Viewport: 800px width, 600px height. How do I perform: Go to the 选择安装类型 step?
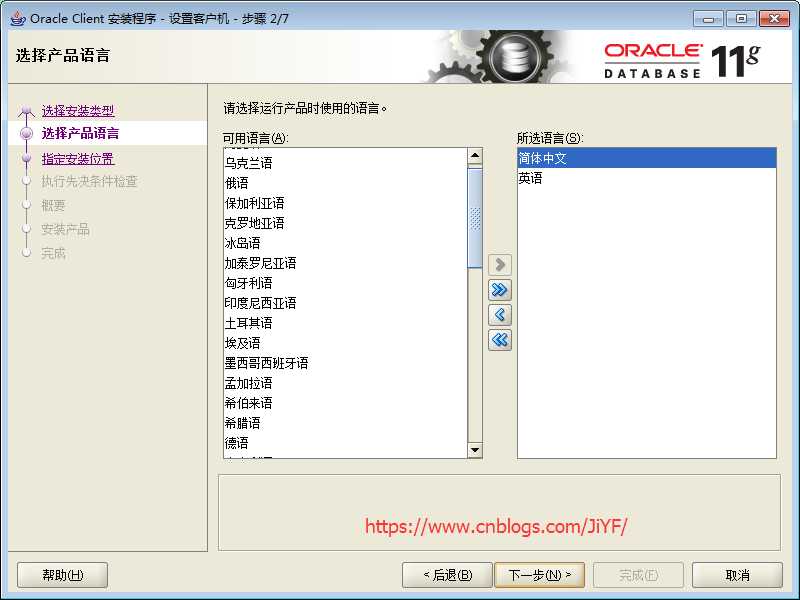tap(78, 111)
